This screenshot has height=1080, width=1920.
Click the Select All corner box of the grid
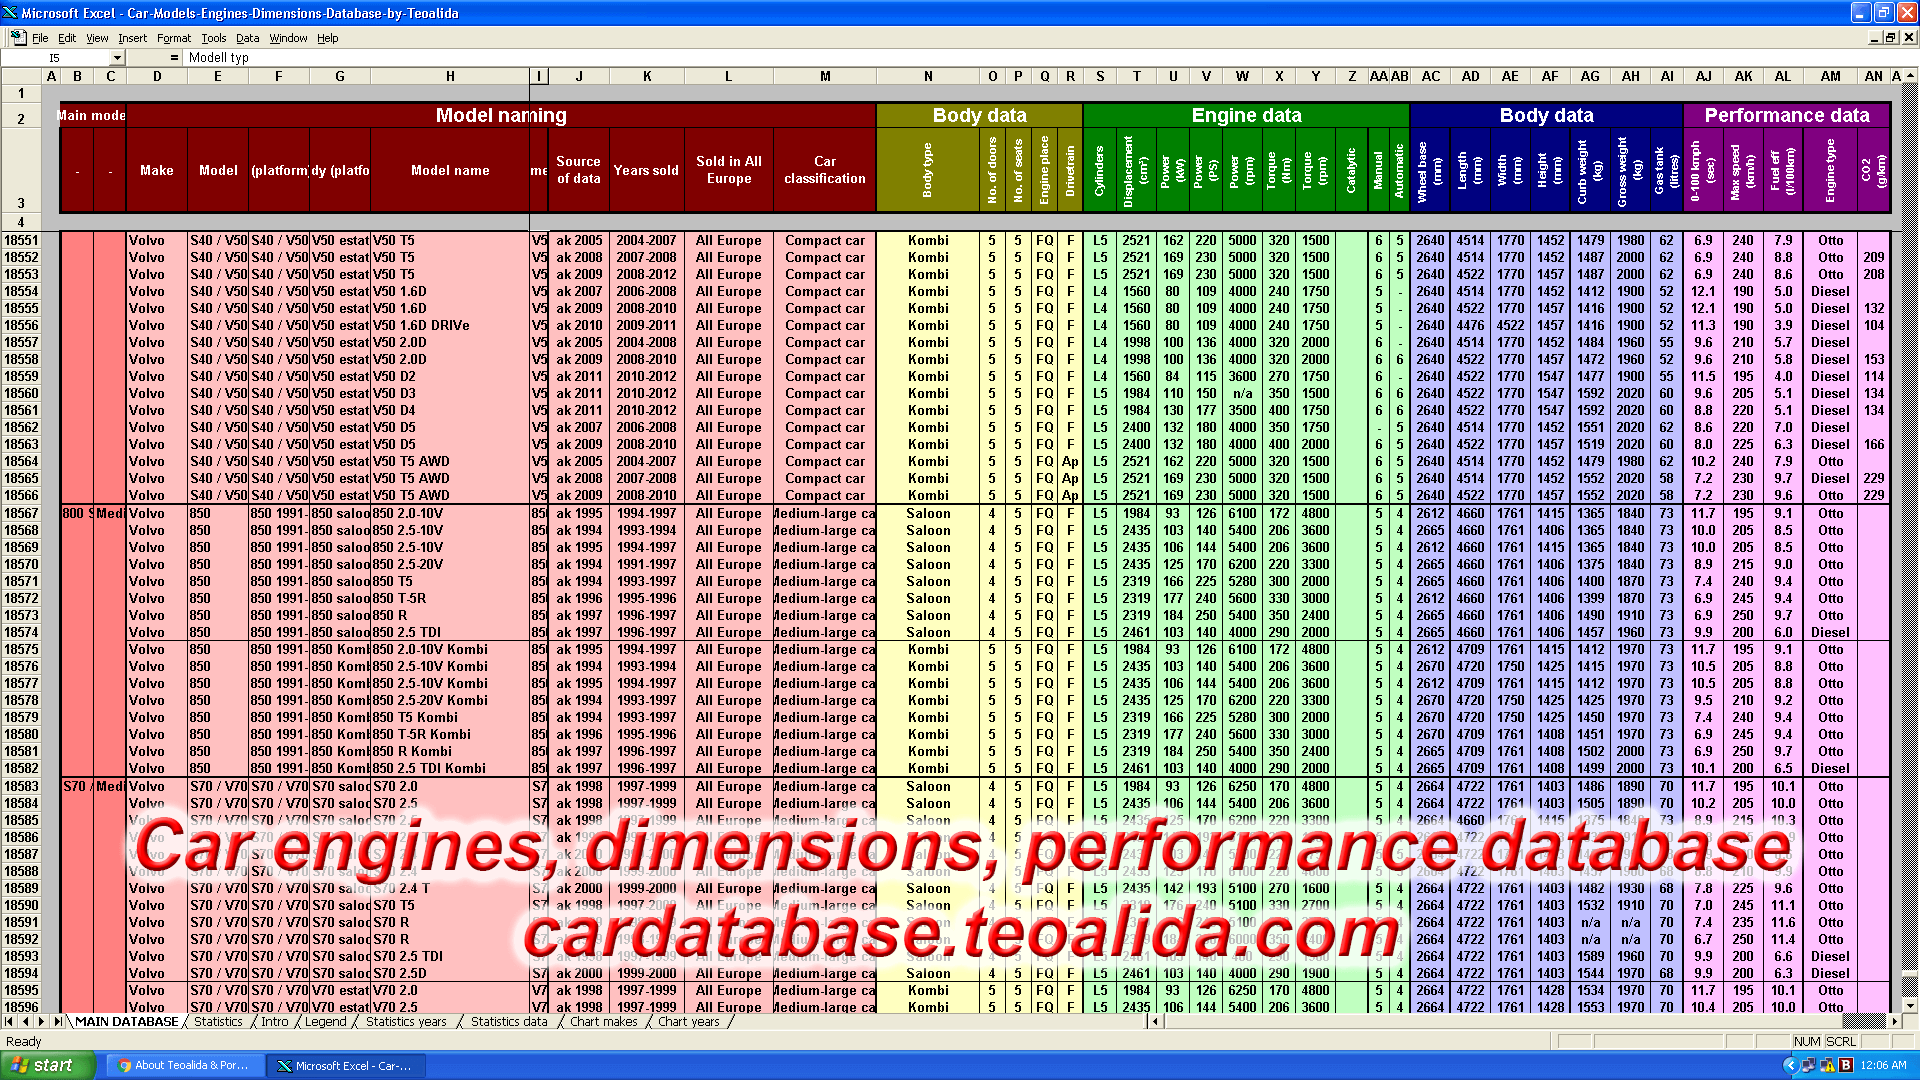point(20,76)
